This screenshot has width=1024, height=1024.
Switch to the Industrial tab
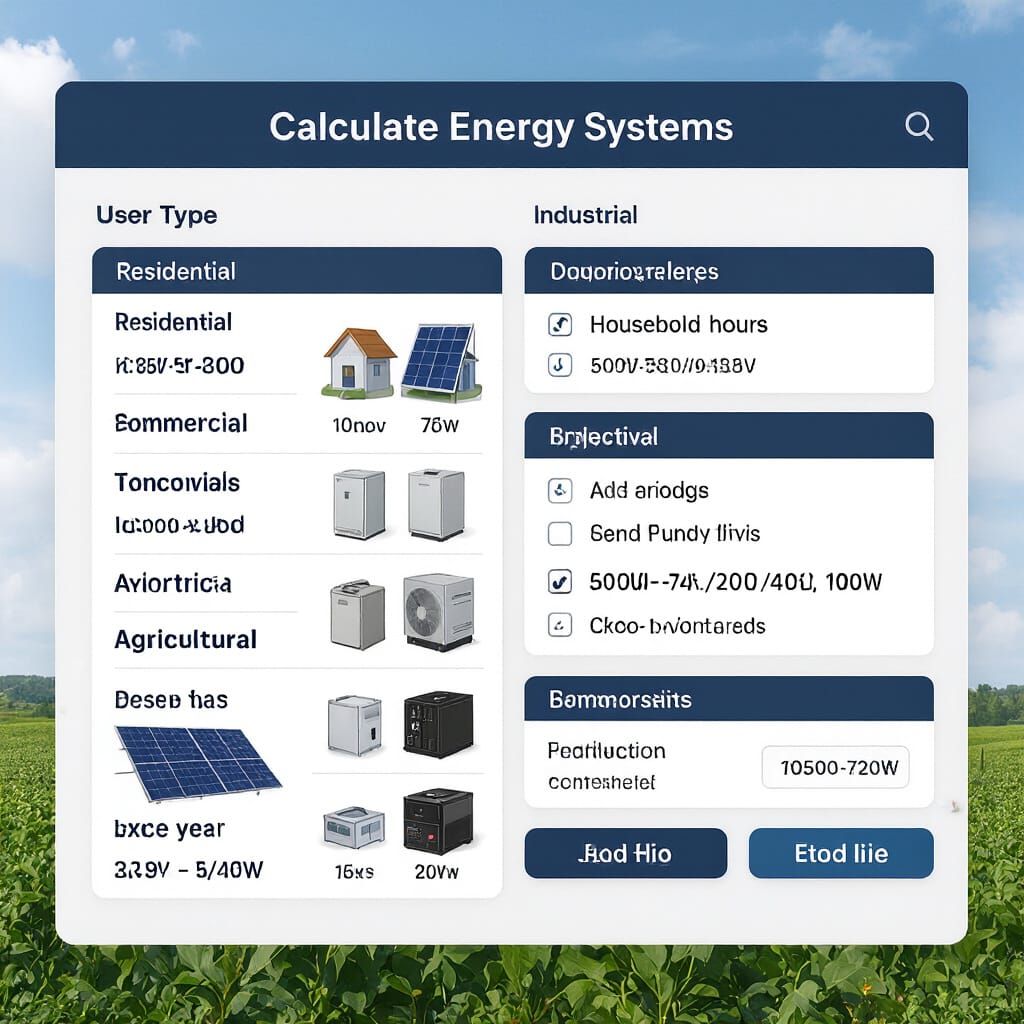[x=585, y=214]
